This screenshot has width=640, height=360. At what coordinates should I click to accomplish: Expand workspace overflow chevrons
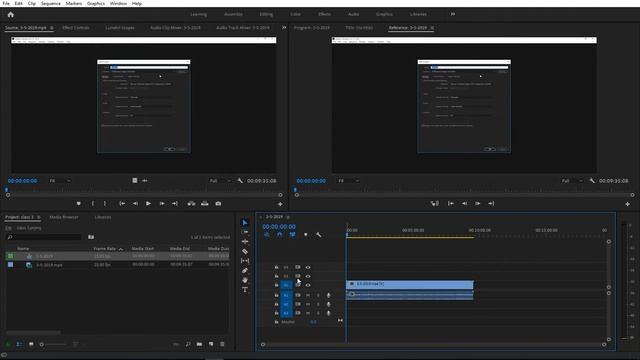[453, 14]
